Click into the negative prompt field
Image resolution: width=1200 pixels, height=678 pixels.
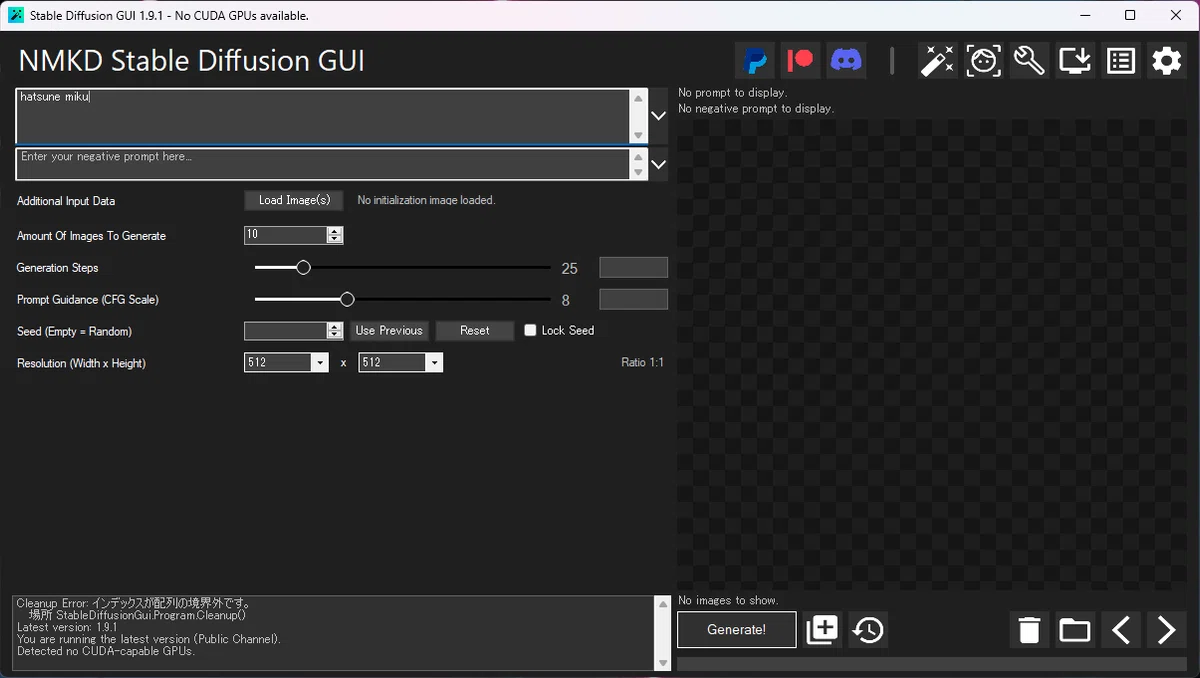pyautogui.click(x=323, y=164)
